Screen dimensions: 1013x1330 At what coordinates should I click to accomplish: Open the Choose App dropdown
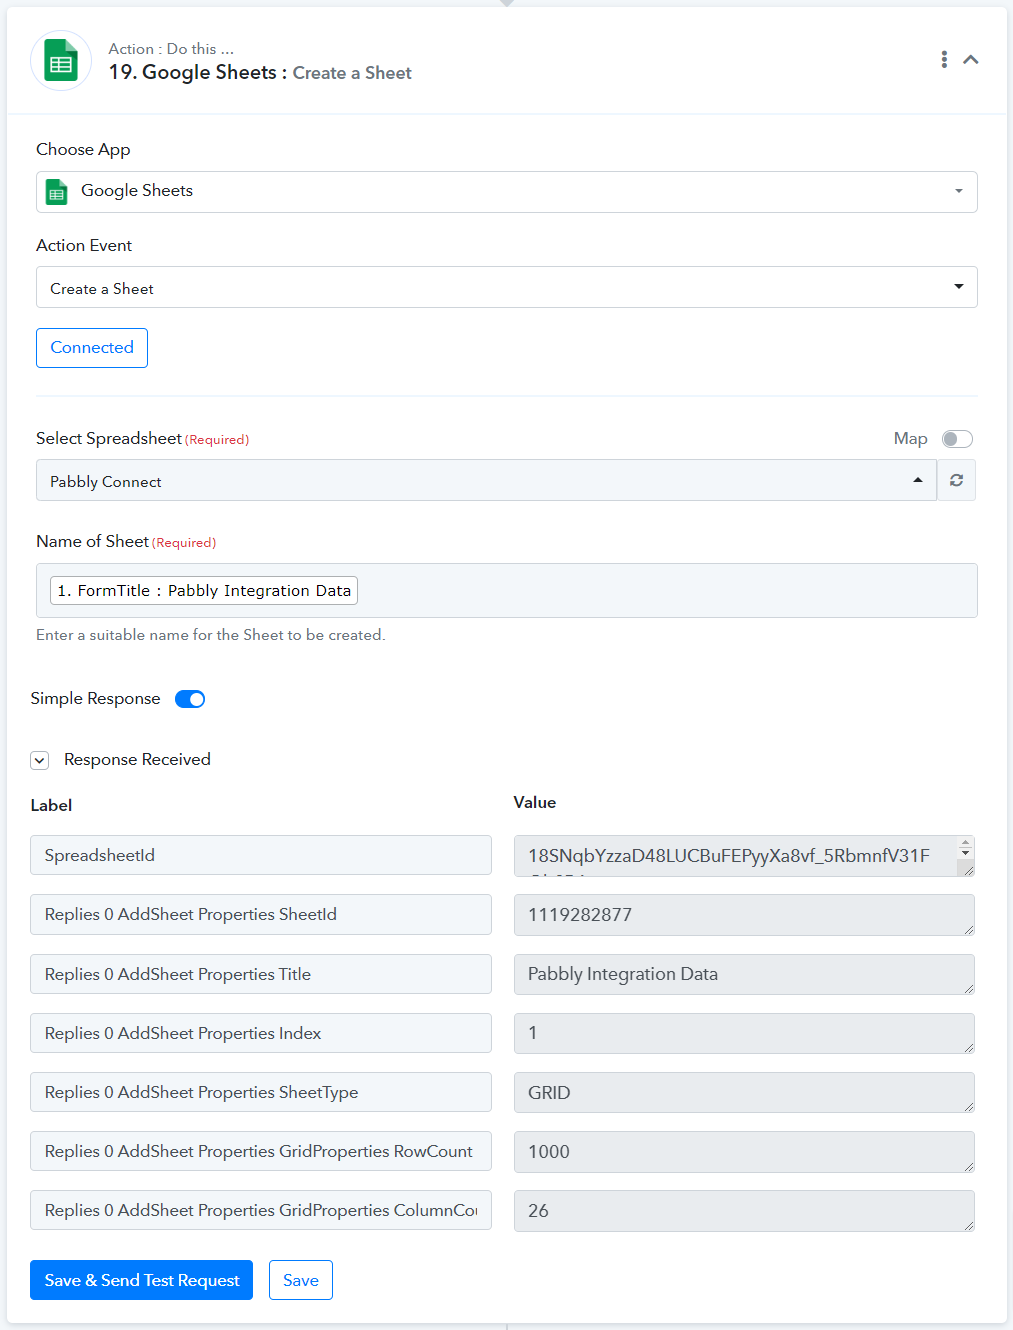point(507,192)
